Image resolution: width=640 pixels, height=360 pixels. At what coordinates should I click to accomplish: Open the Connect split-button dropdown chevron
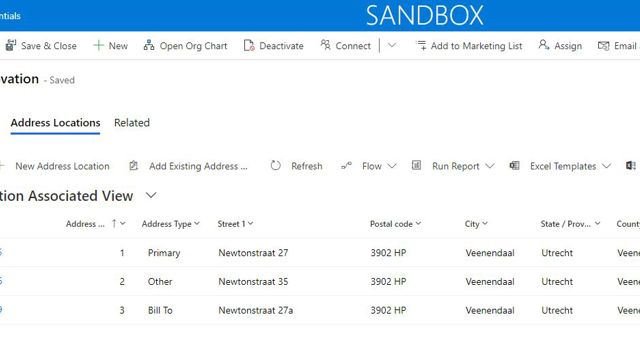pos(392,45)
